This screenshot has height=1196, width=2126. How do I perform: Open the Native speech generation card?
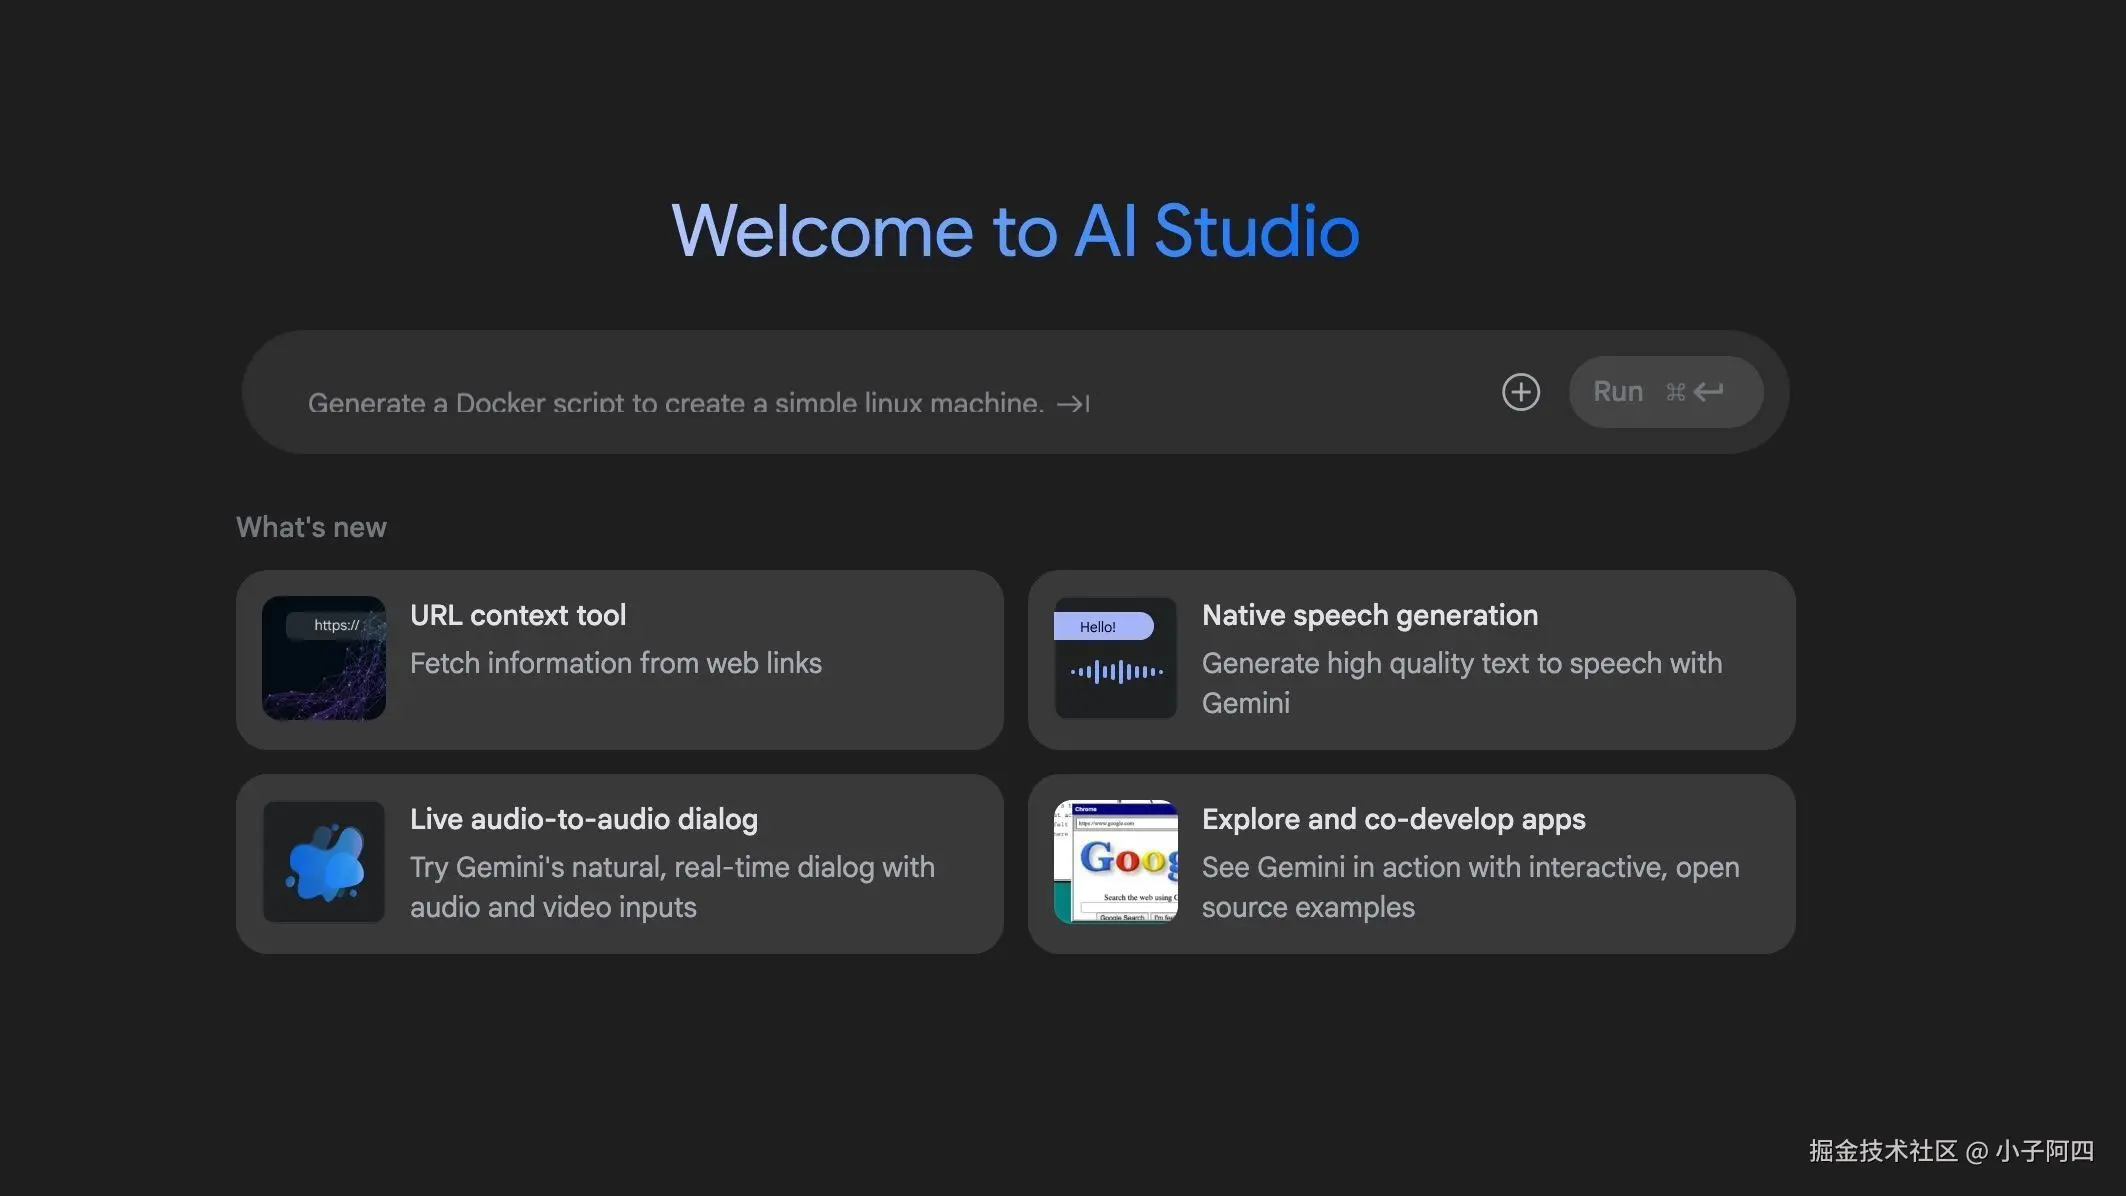coord(1412,660)
